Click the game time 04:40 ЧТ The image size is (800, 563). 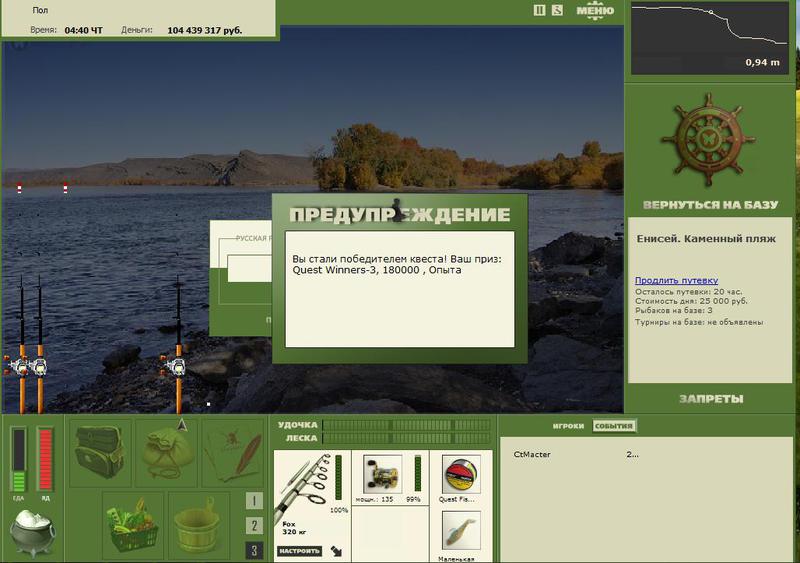pos(84,30)
